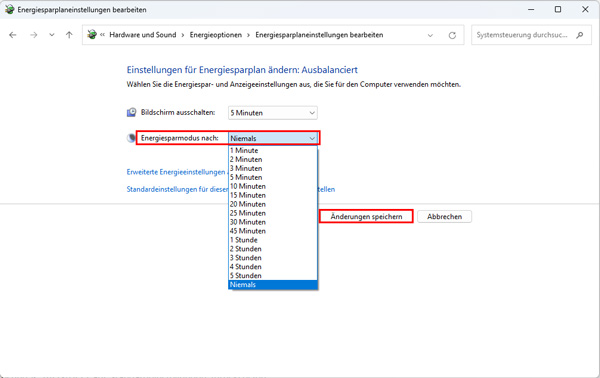Refresh the Systemsteuerung view
600x378 pixels.
click(x=452, y=35)
